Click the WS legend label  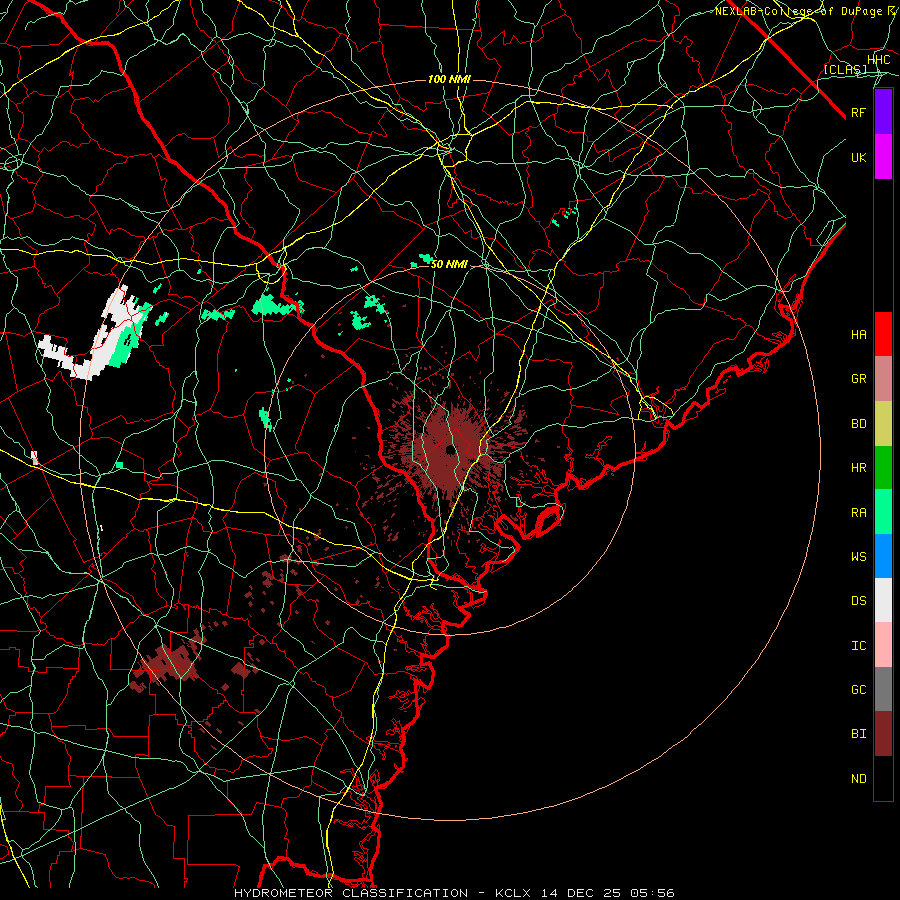[x=858, y=557]
